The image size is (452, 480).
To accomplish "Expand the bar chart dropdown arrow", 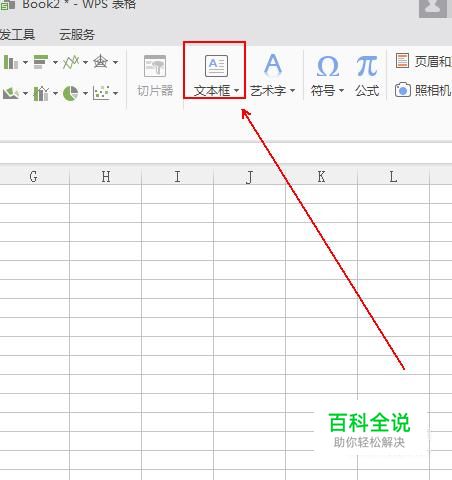I will (x=55, y=62).
